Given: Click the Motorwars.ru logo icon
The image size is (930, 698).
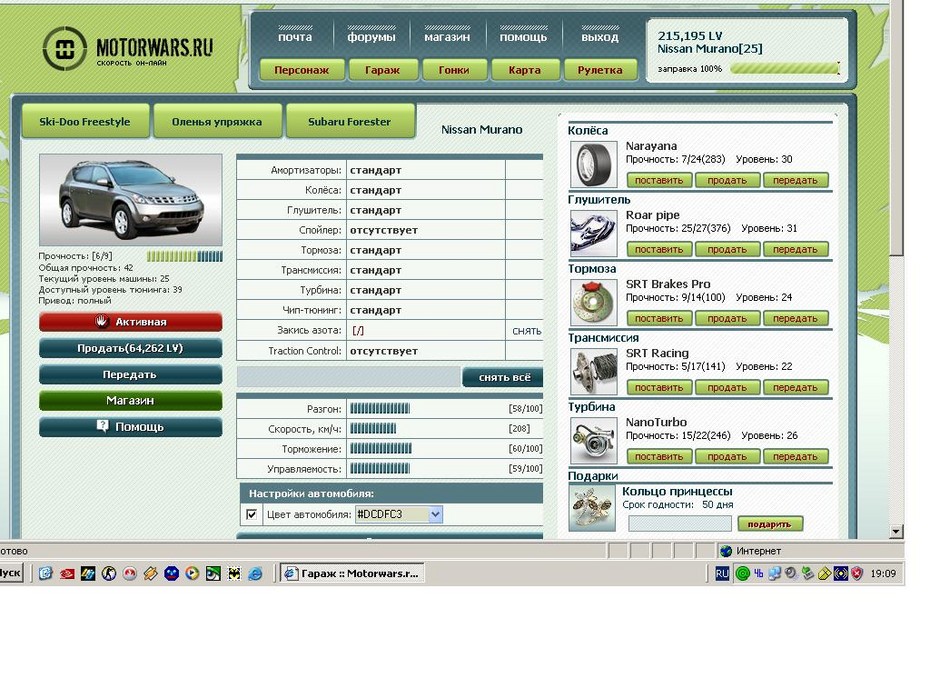Looking at the screenshot, I should pos(65,49).
